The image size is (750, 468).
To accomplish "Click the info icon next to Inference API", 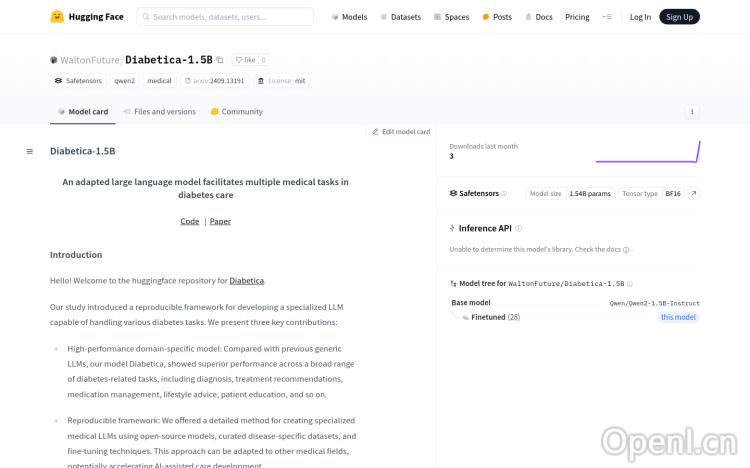I will point(519,228).
